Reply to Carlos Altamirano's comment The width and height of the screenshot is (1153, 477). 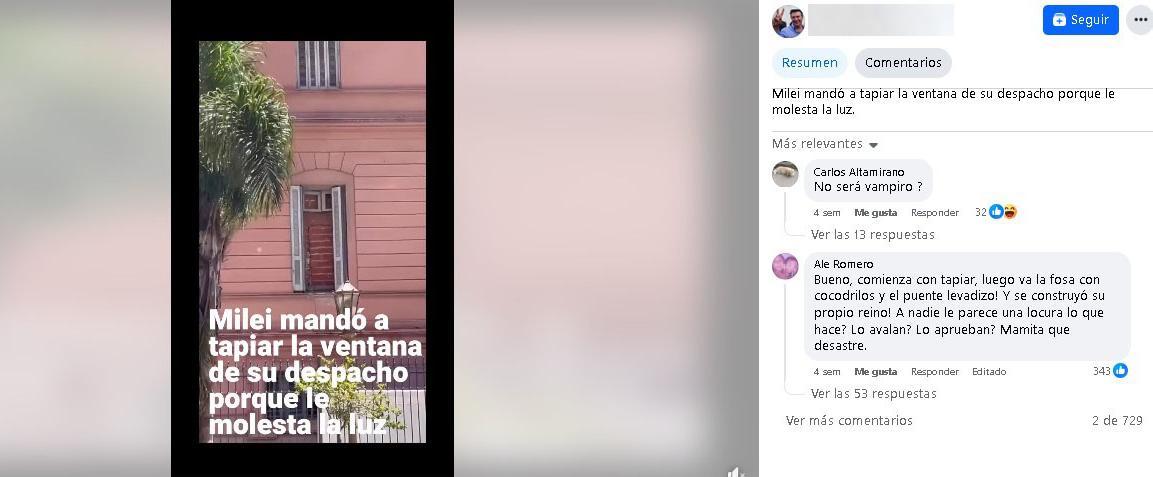pos(935,212)
